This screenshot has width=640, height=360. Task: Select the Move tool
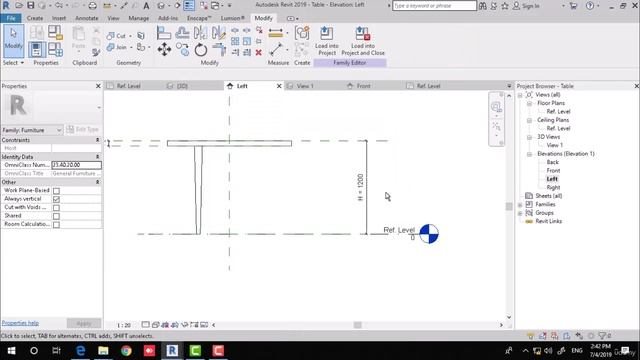pos(164,50)
